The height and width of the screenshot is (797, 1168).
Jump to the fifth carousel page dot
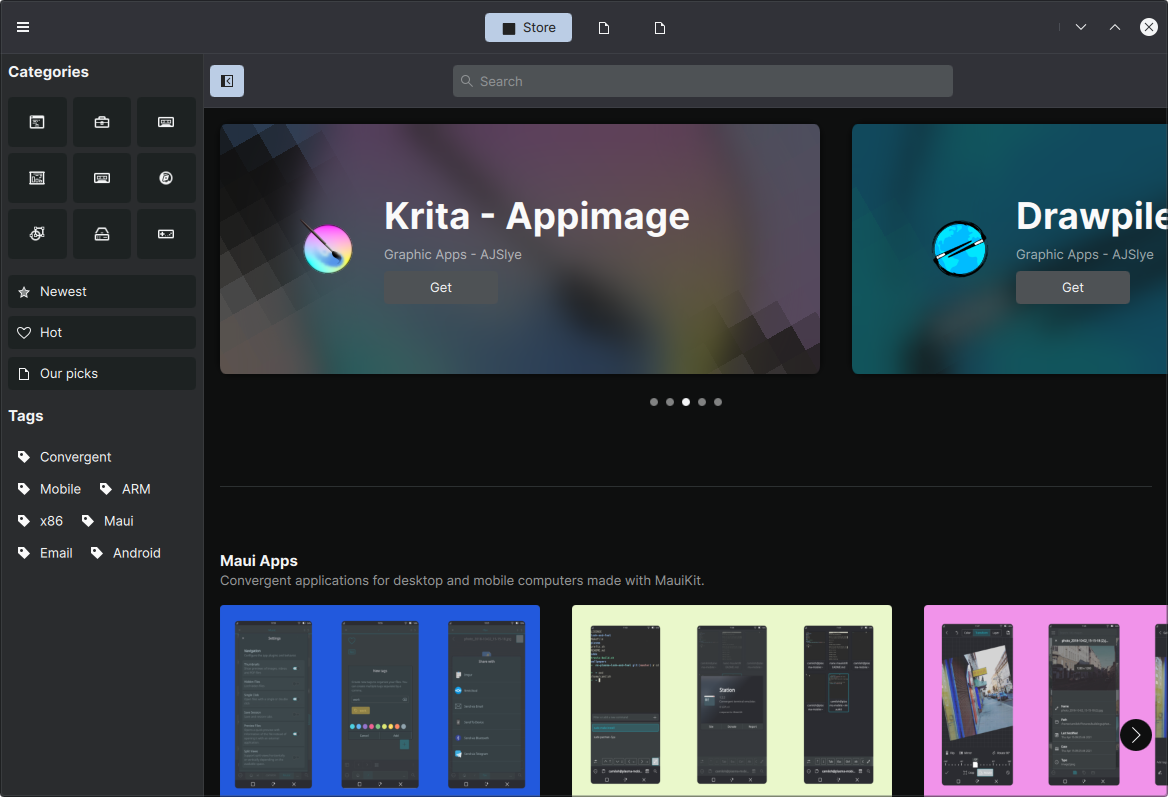718,402
